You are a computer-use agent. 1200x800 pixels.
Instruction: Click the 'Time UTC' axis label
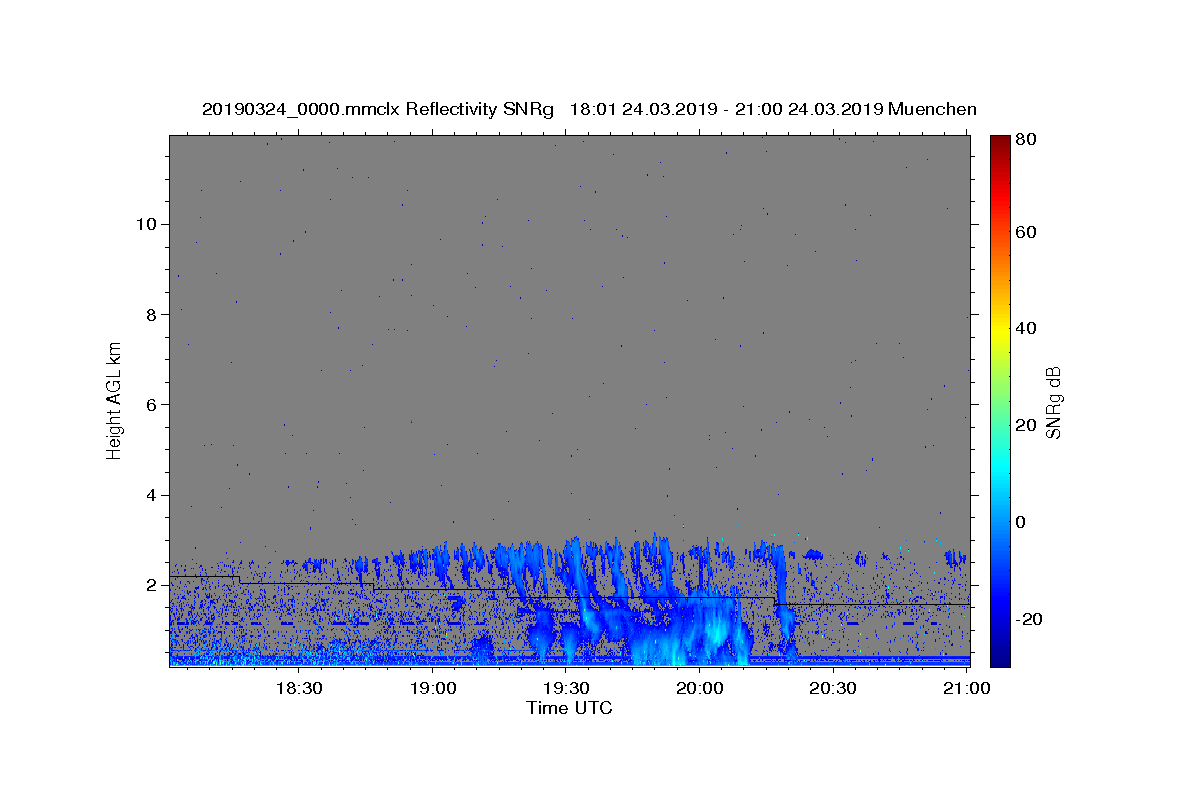click(x=569, y=708)
